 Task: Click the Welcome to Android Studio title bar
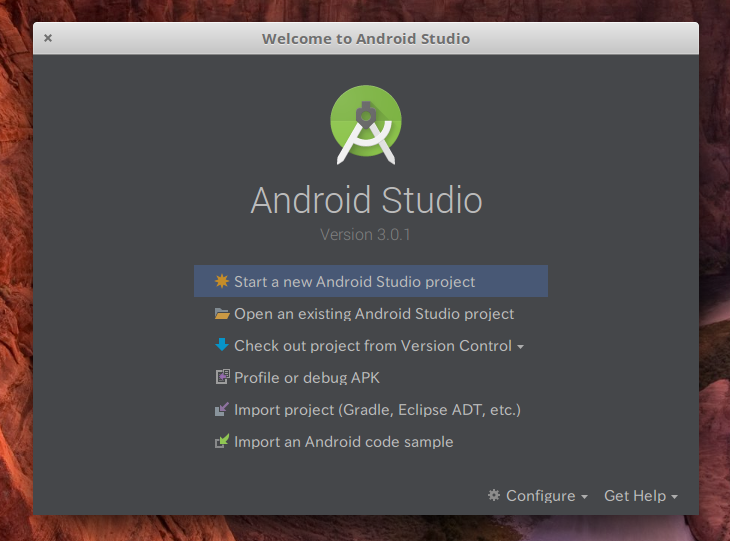click(x=366, y=39)
